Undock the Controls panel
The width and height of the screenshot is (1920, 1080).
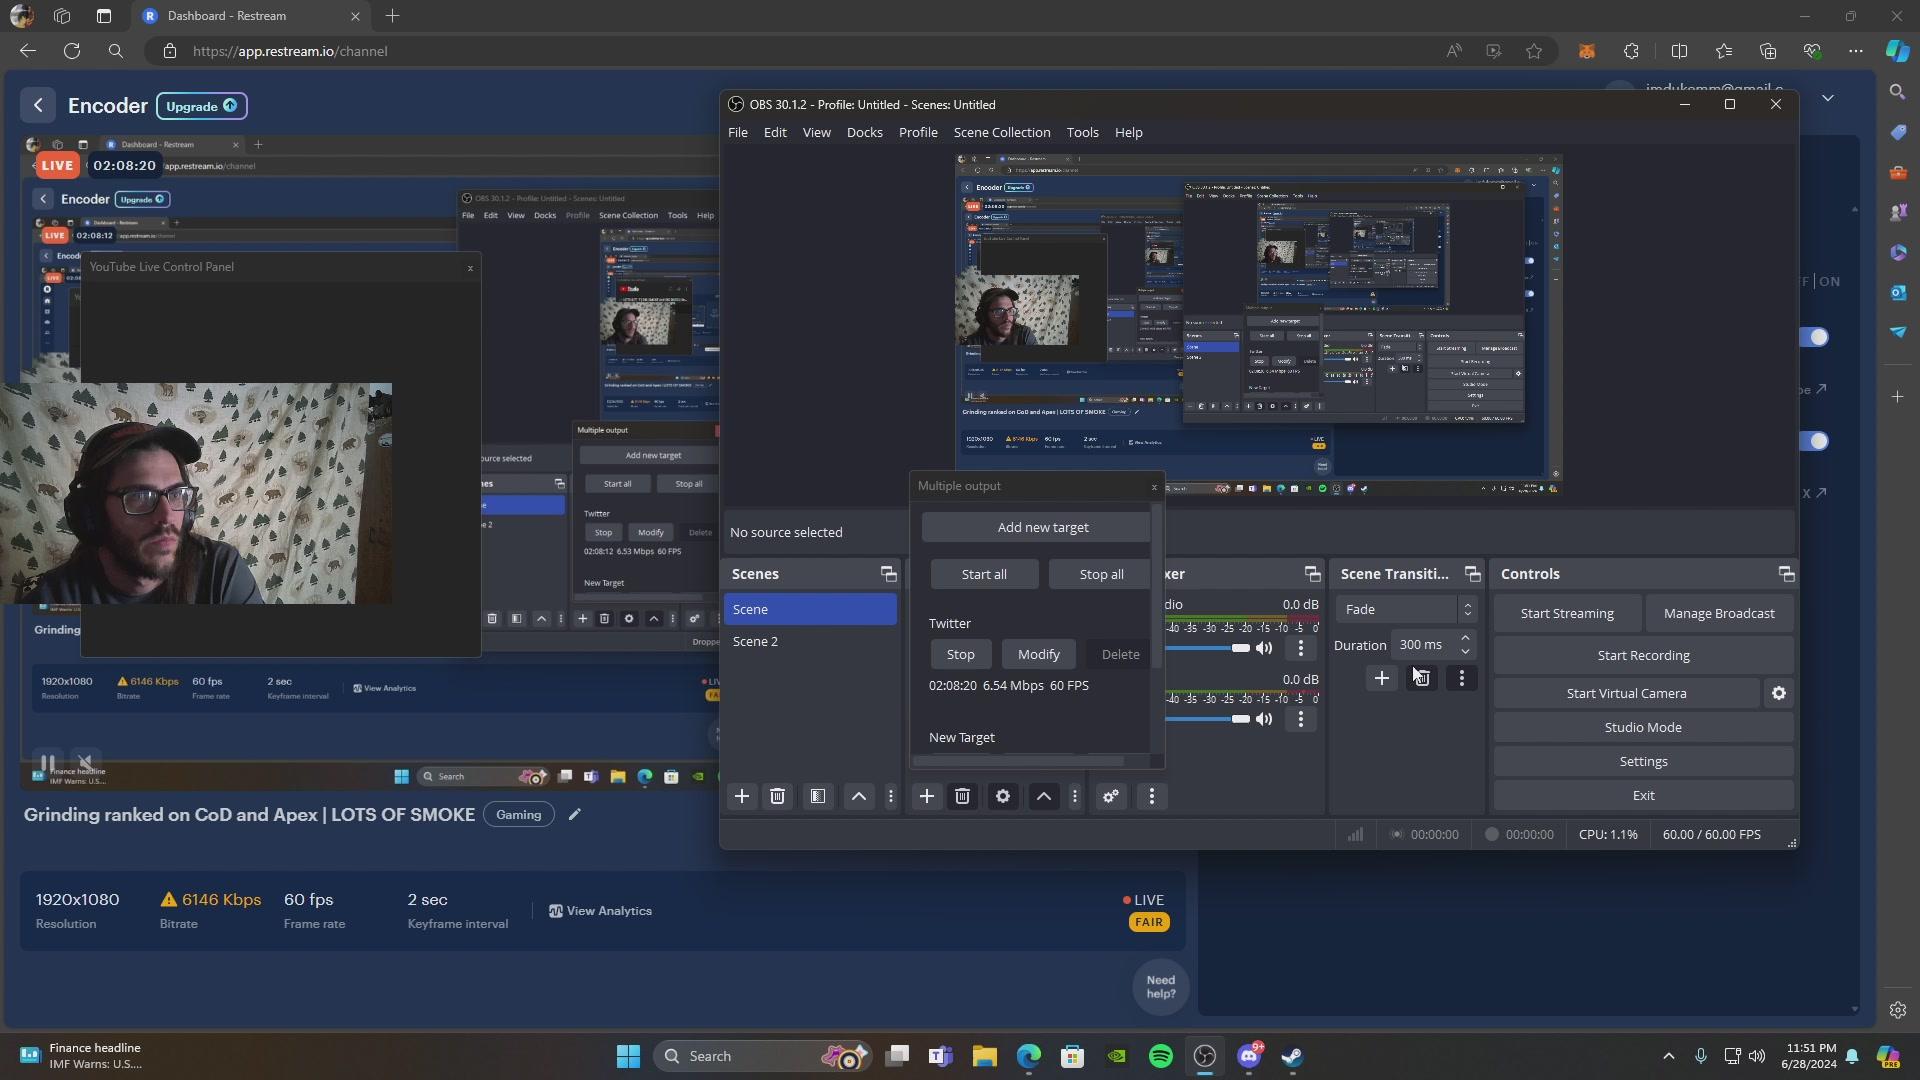pos(1786,574)
